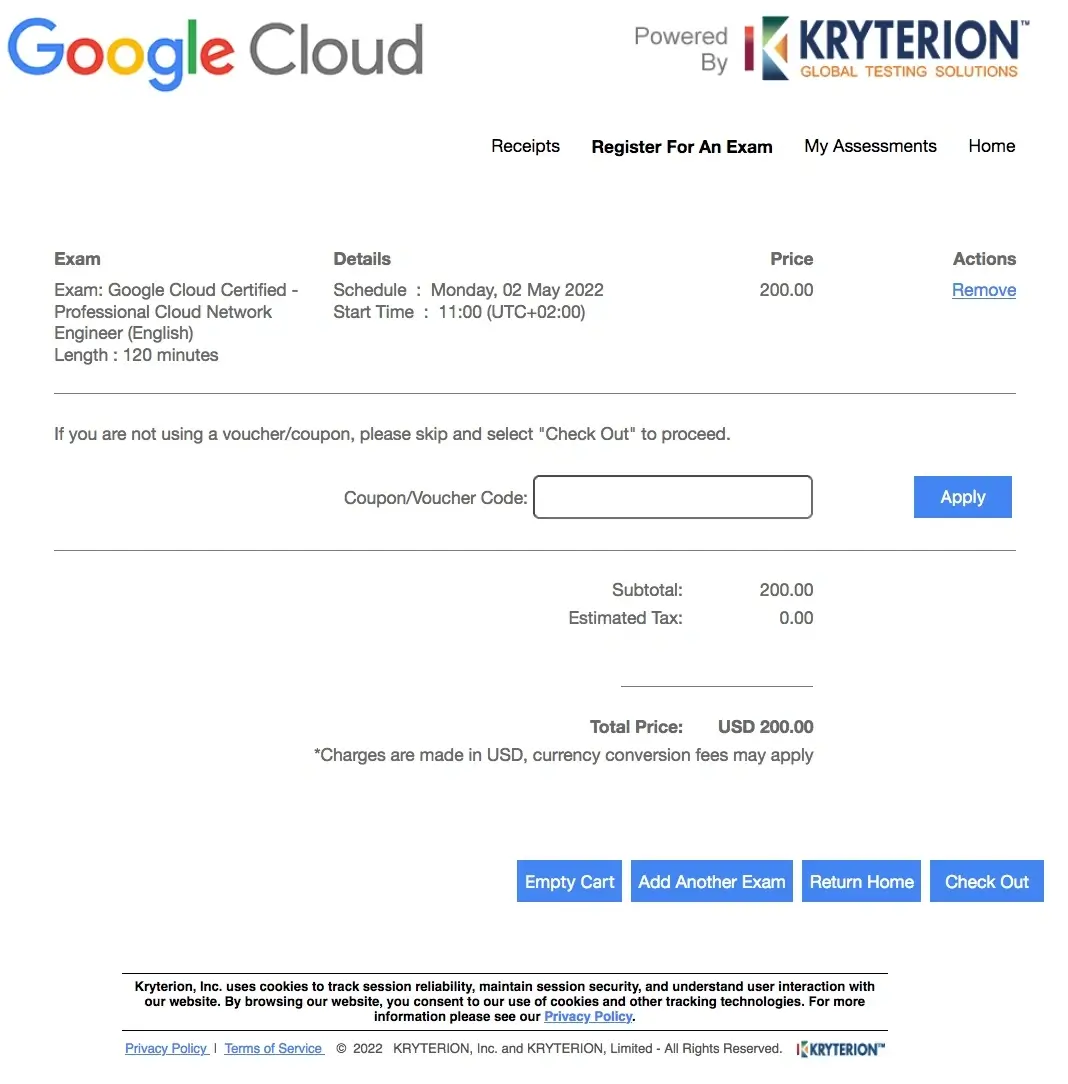
Task: Click the Kryterion logo in the header
Action: (x=884, y=46)
